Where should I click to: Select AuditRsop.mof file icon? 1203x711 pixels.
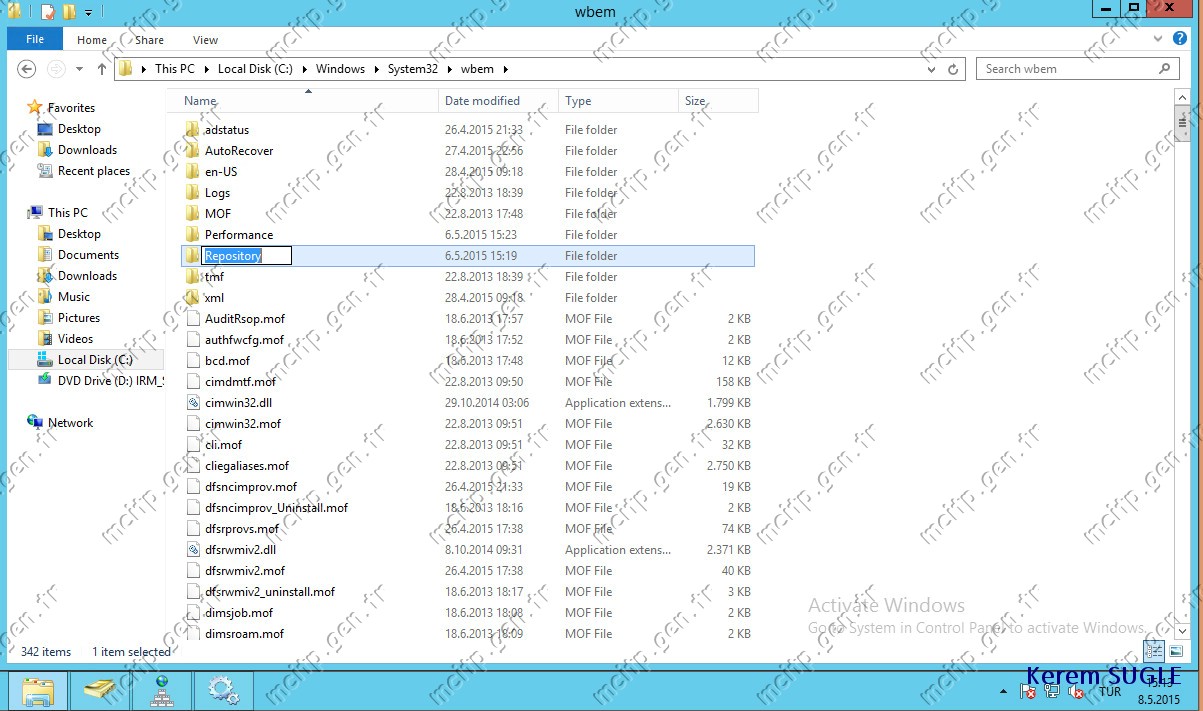coord(193,319)
